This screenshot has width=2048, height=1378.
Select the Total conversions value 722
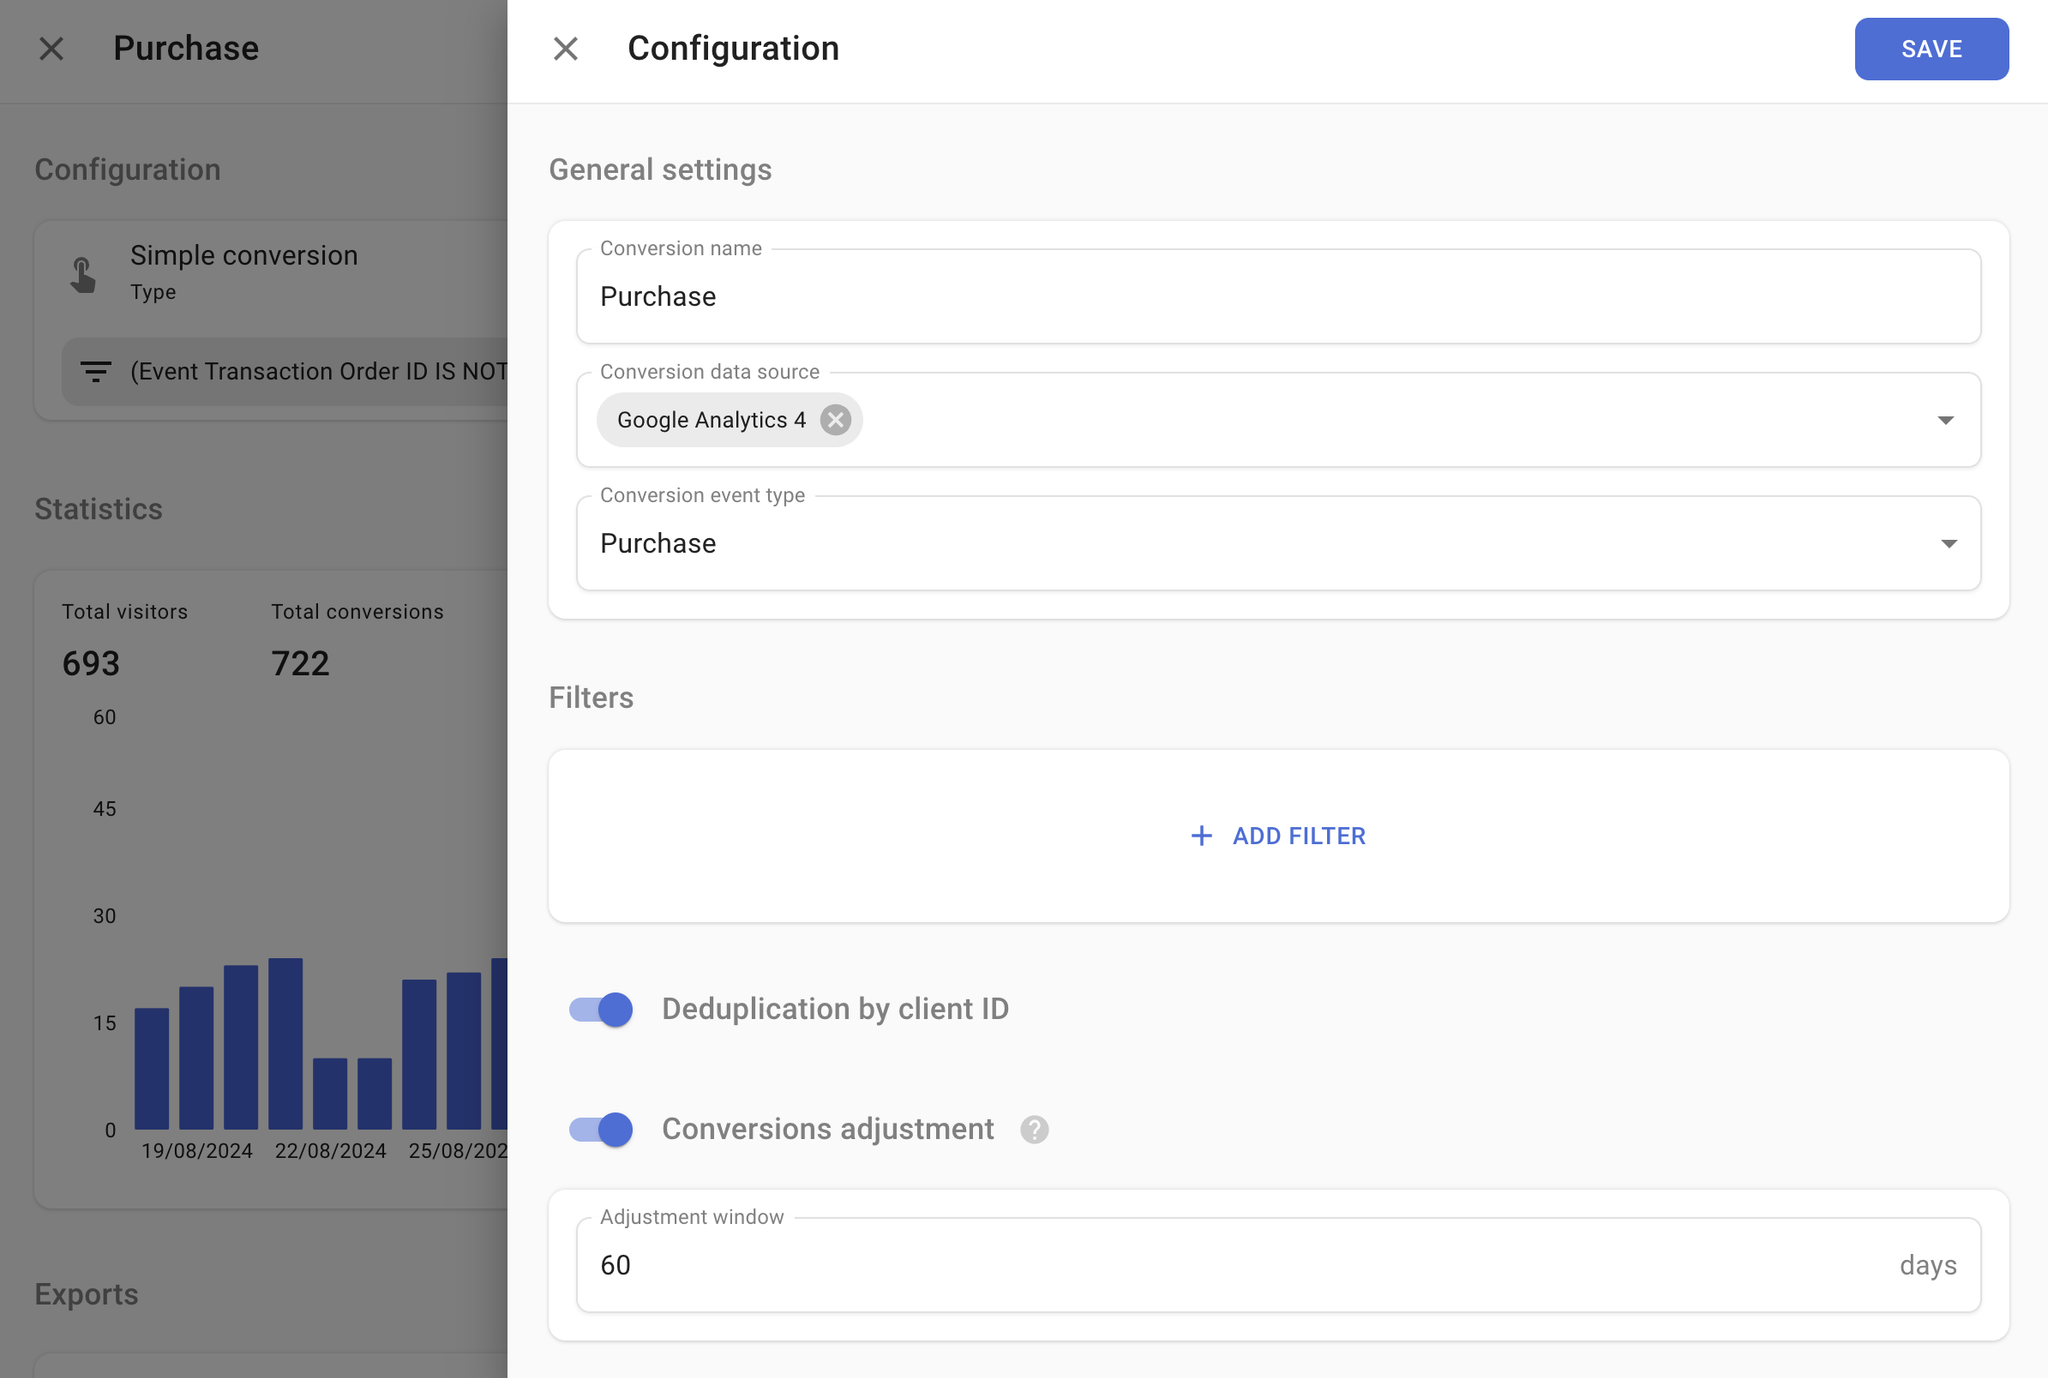[300, 663]
